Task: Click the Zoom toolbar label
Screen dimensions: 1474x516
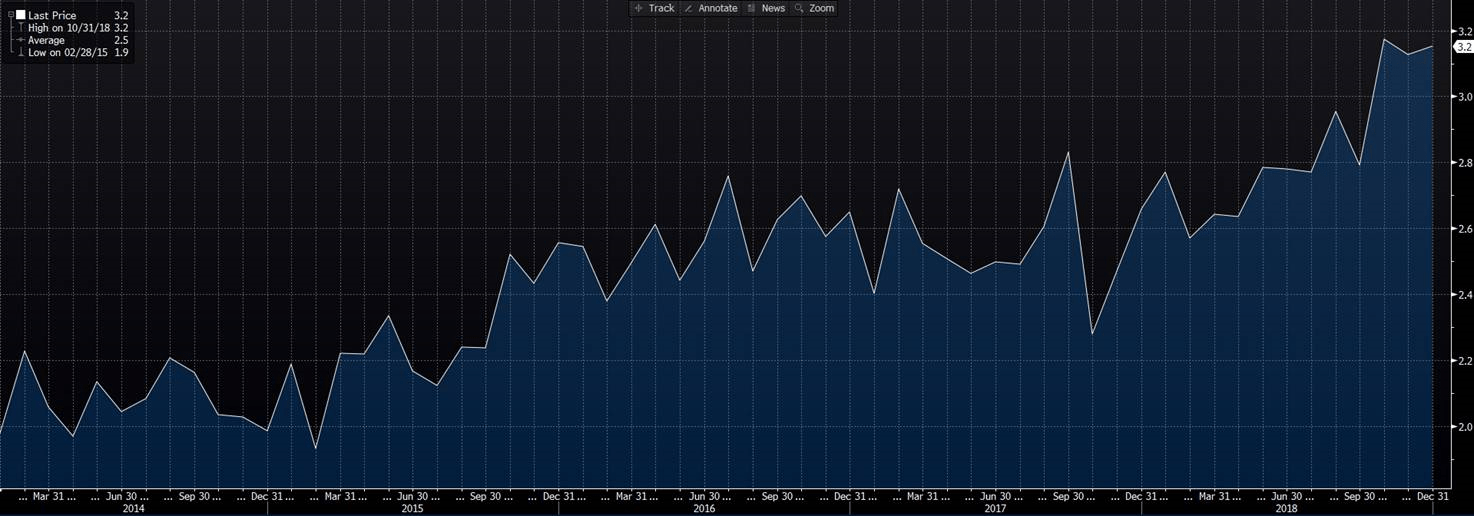Action: 821,8
